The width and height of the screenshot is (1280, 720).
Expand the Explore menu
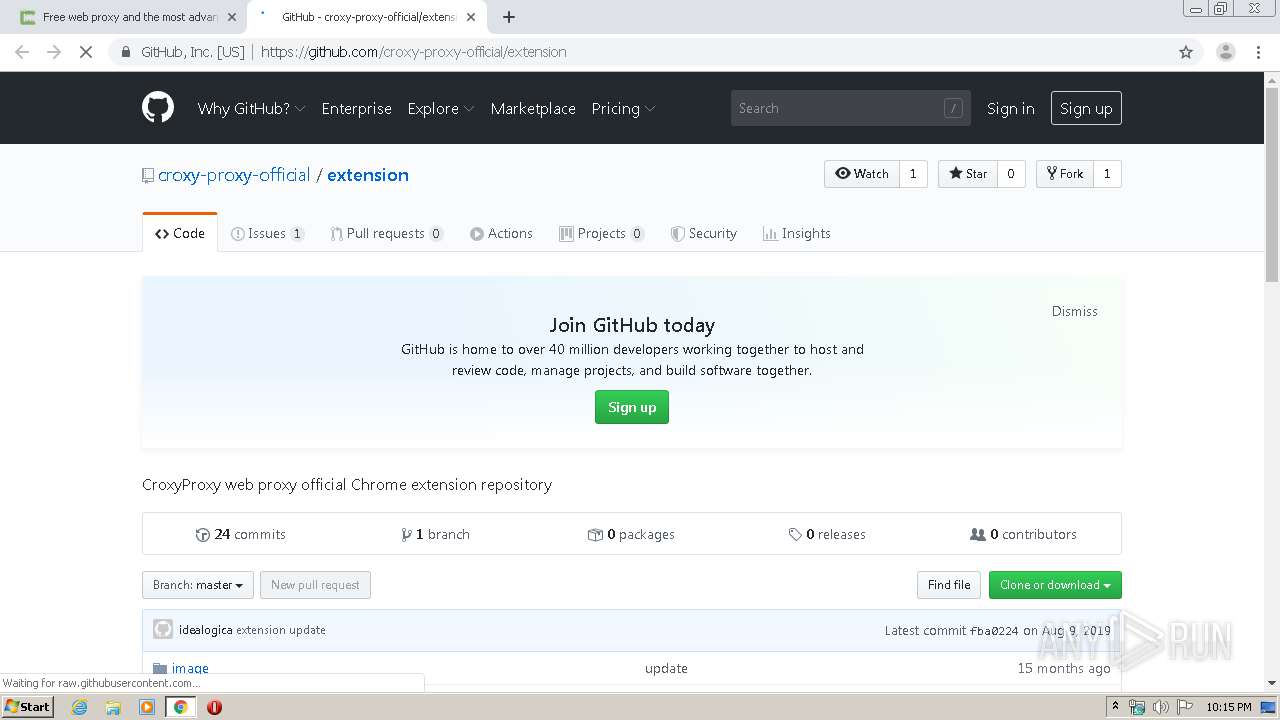pyautogui.click(x=441, y=108)
